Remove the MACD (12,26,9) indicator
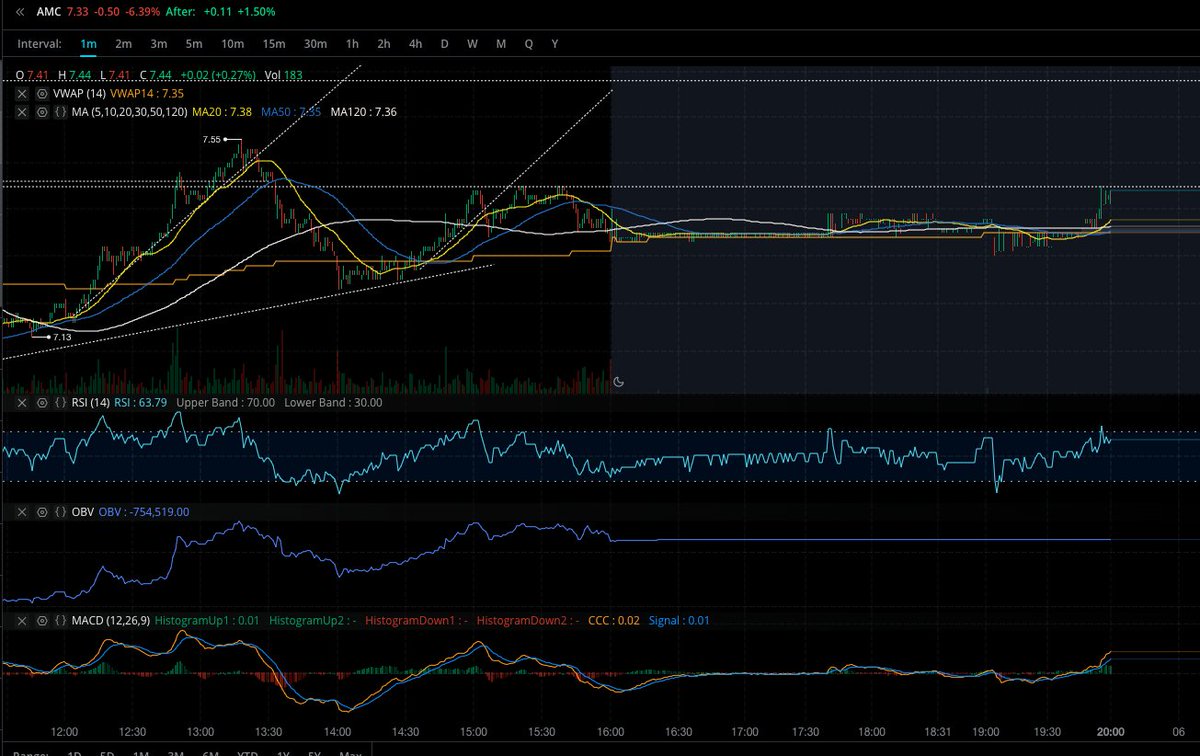 tap(21, 620)
